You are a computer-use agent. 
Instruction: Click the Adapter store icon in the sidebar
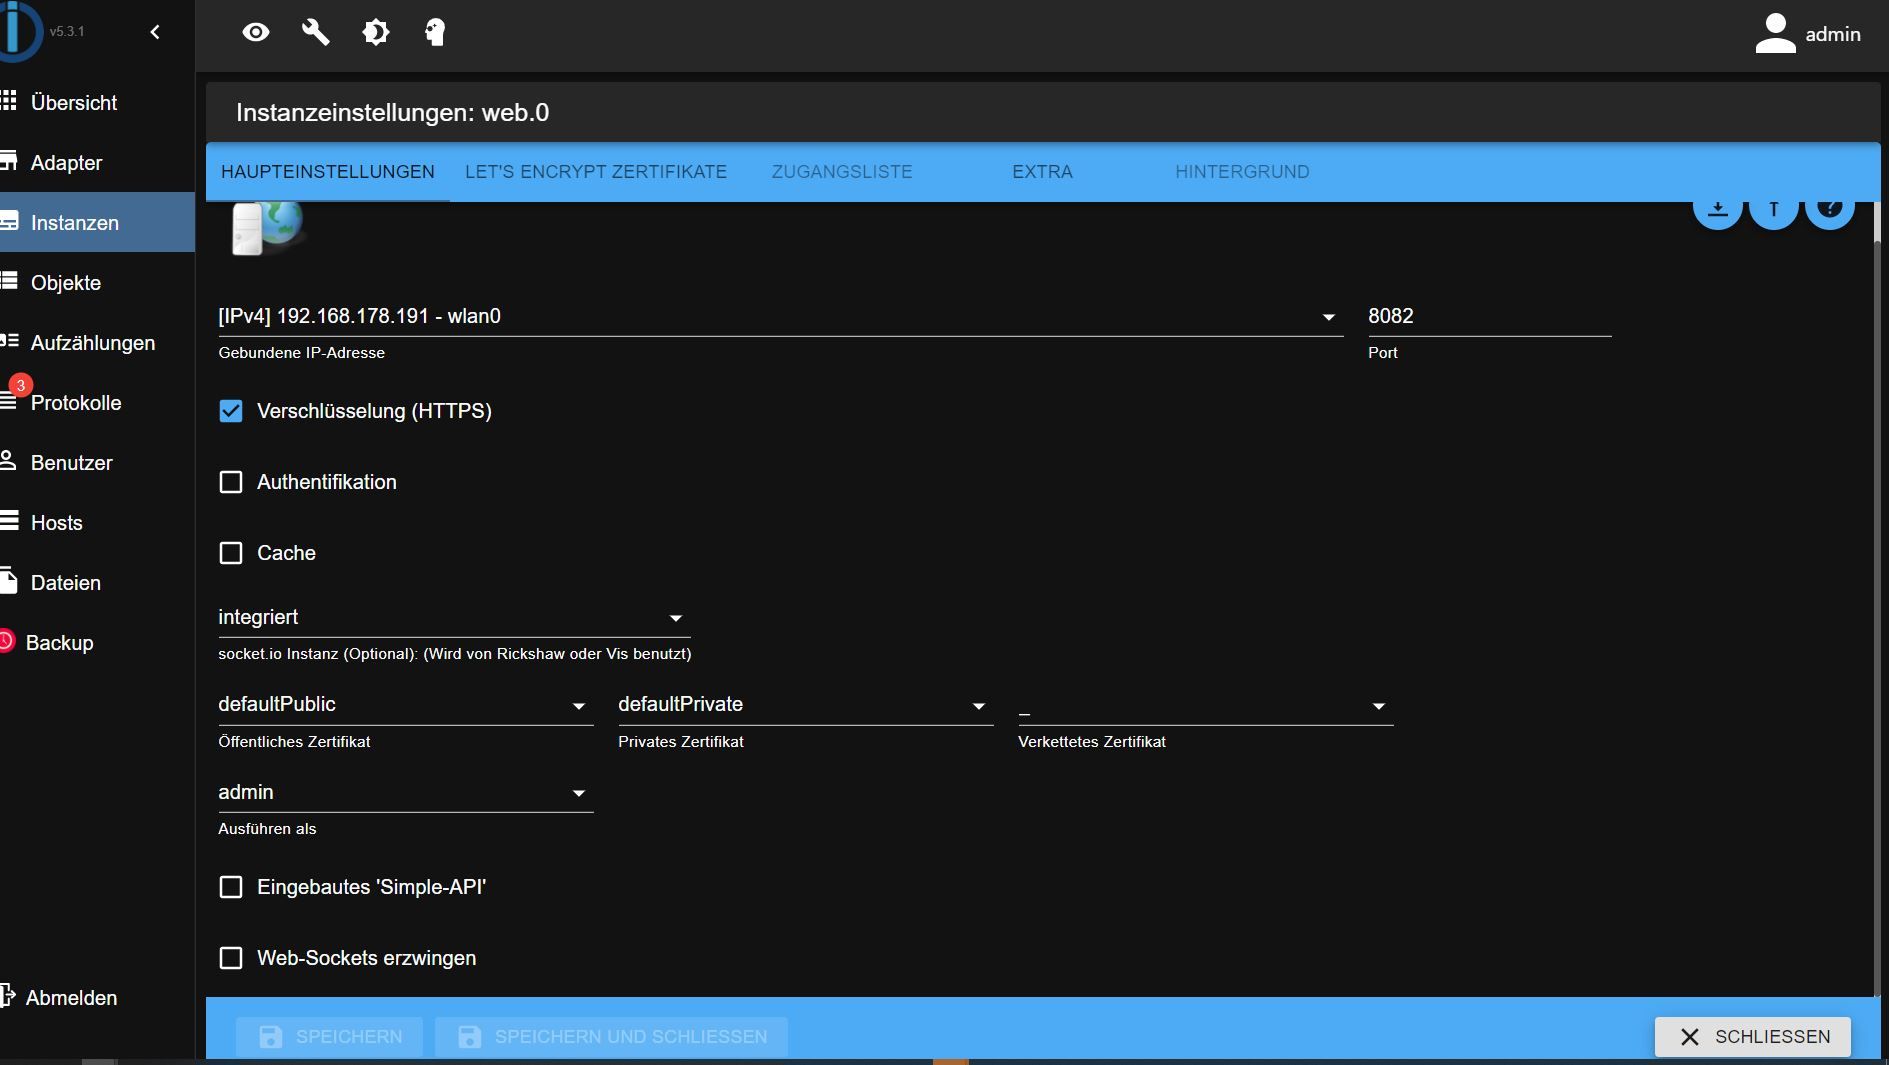coord(9,161)
